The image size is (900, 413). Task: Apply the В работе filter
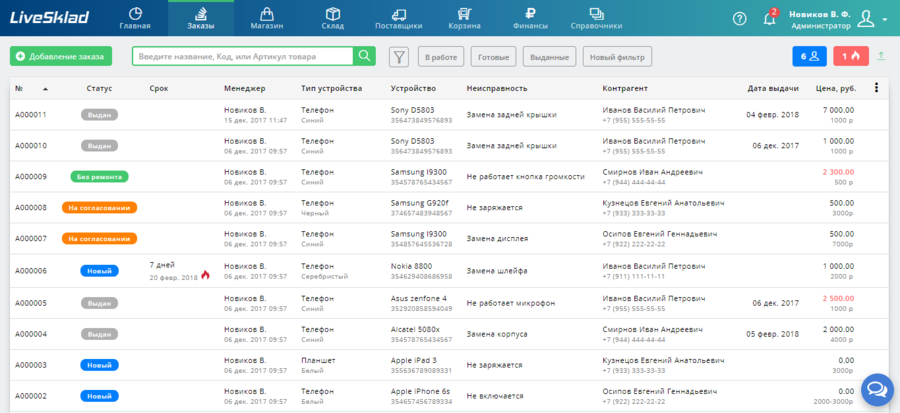coord(441,57)
